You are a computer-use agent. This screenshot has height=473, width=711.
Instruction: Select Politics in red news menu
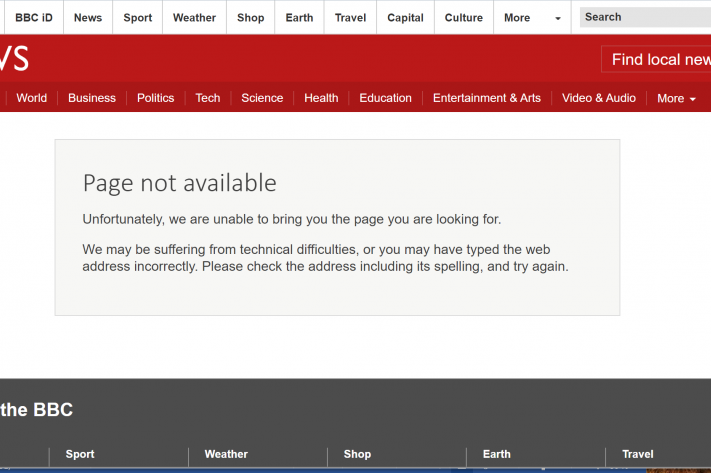click(x=155, y=98)
